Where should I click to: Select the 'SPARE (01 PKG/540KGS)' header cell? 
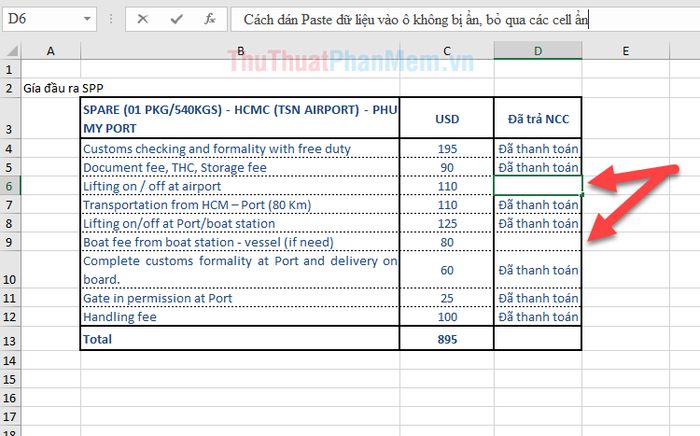(x=240, y=118)
